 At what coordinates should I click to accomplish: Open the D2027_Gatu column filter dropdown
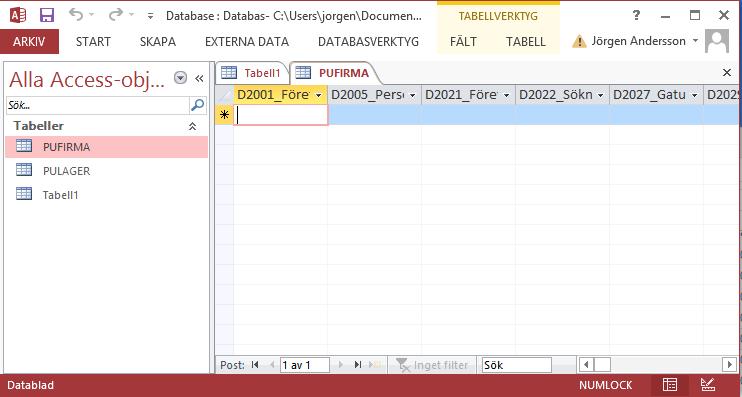click(x=695, y=95)
